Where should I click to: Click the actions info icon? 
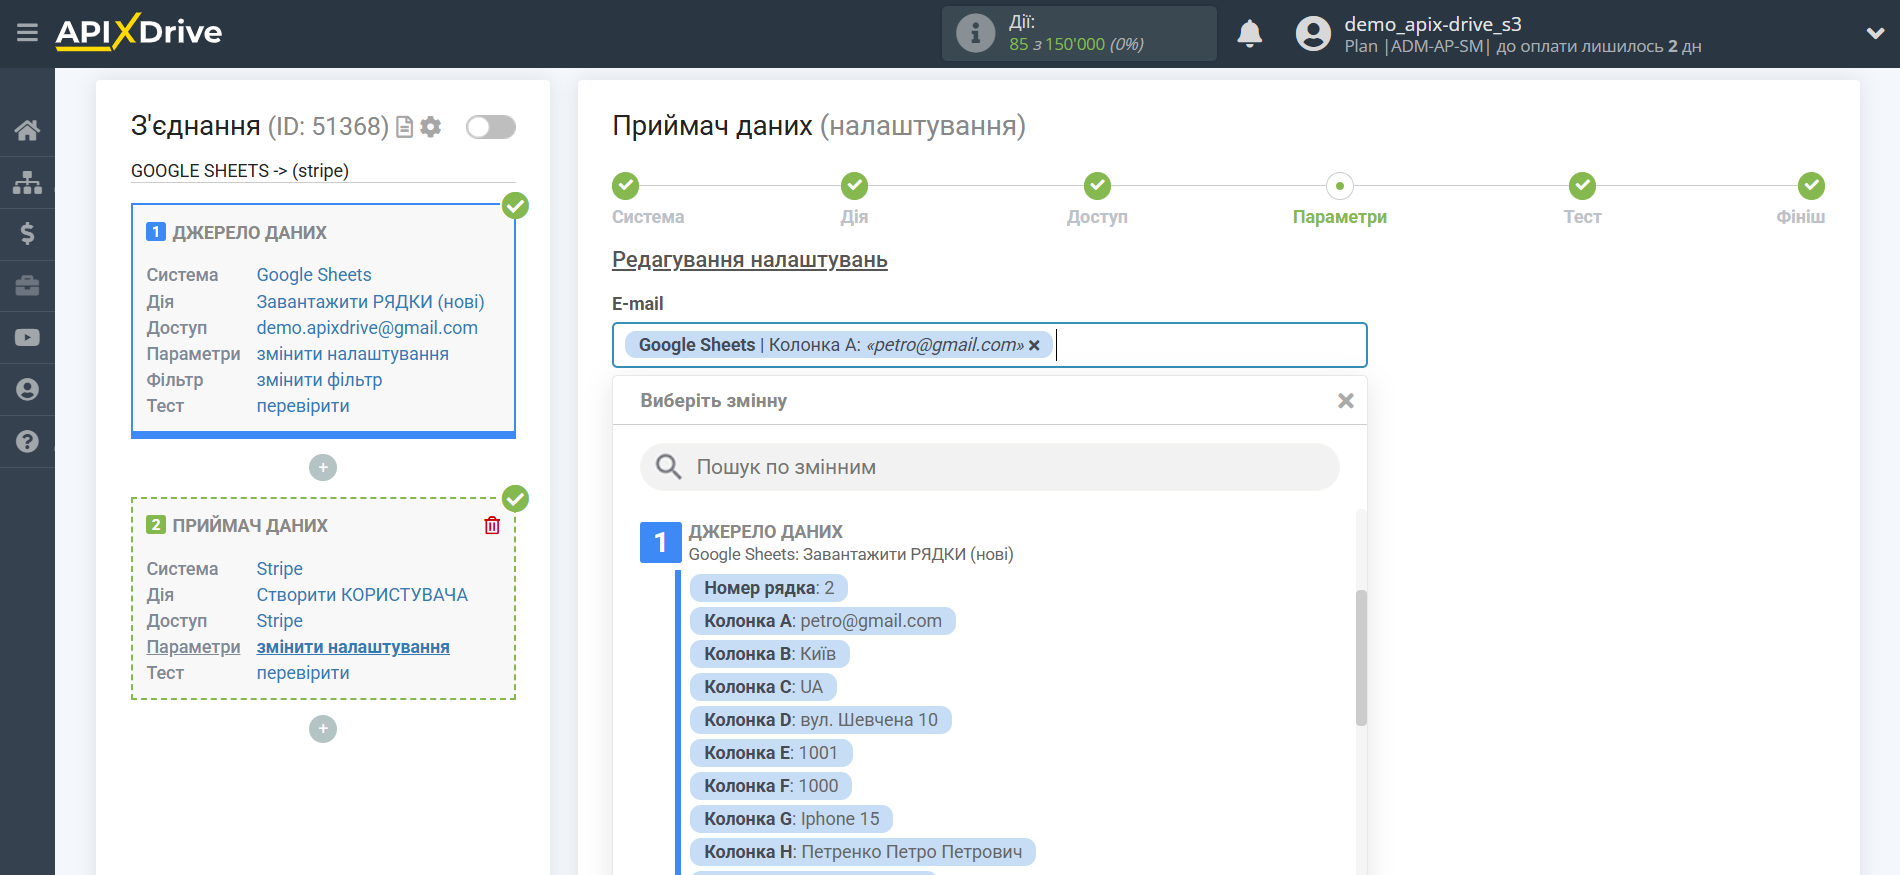pyautogui.click(x=975, y=33)
